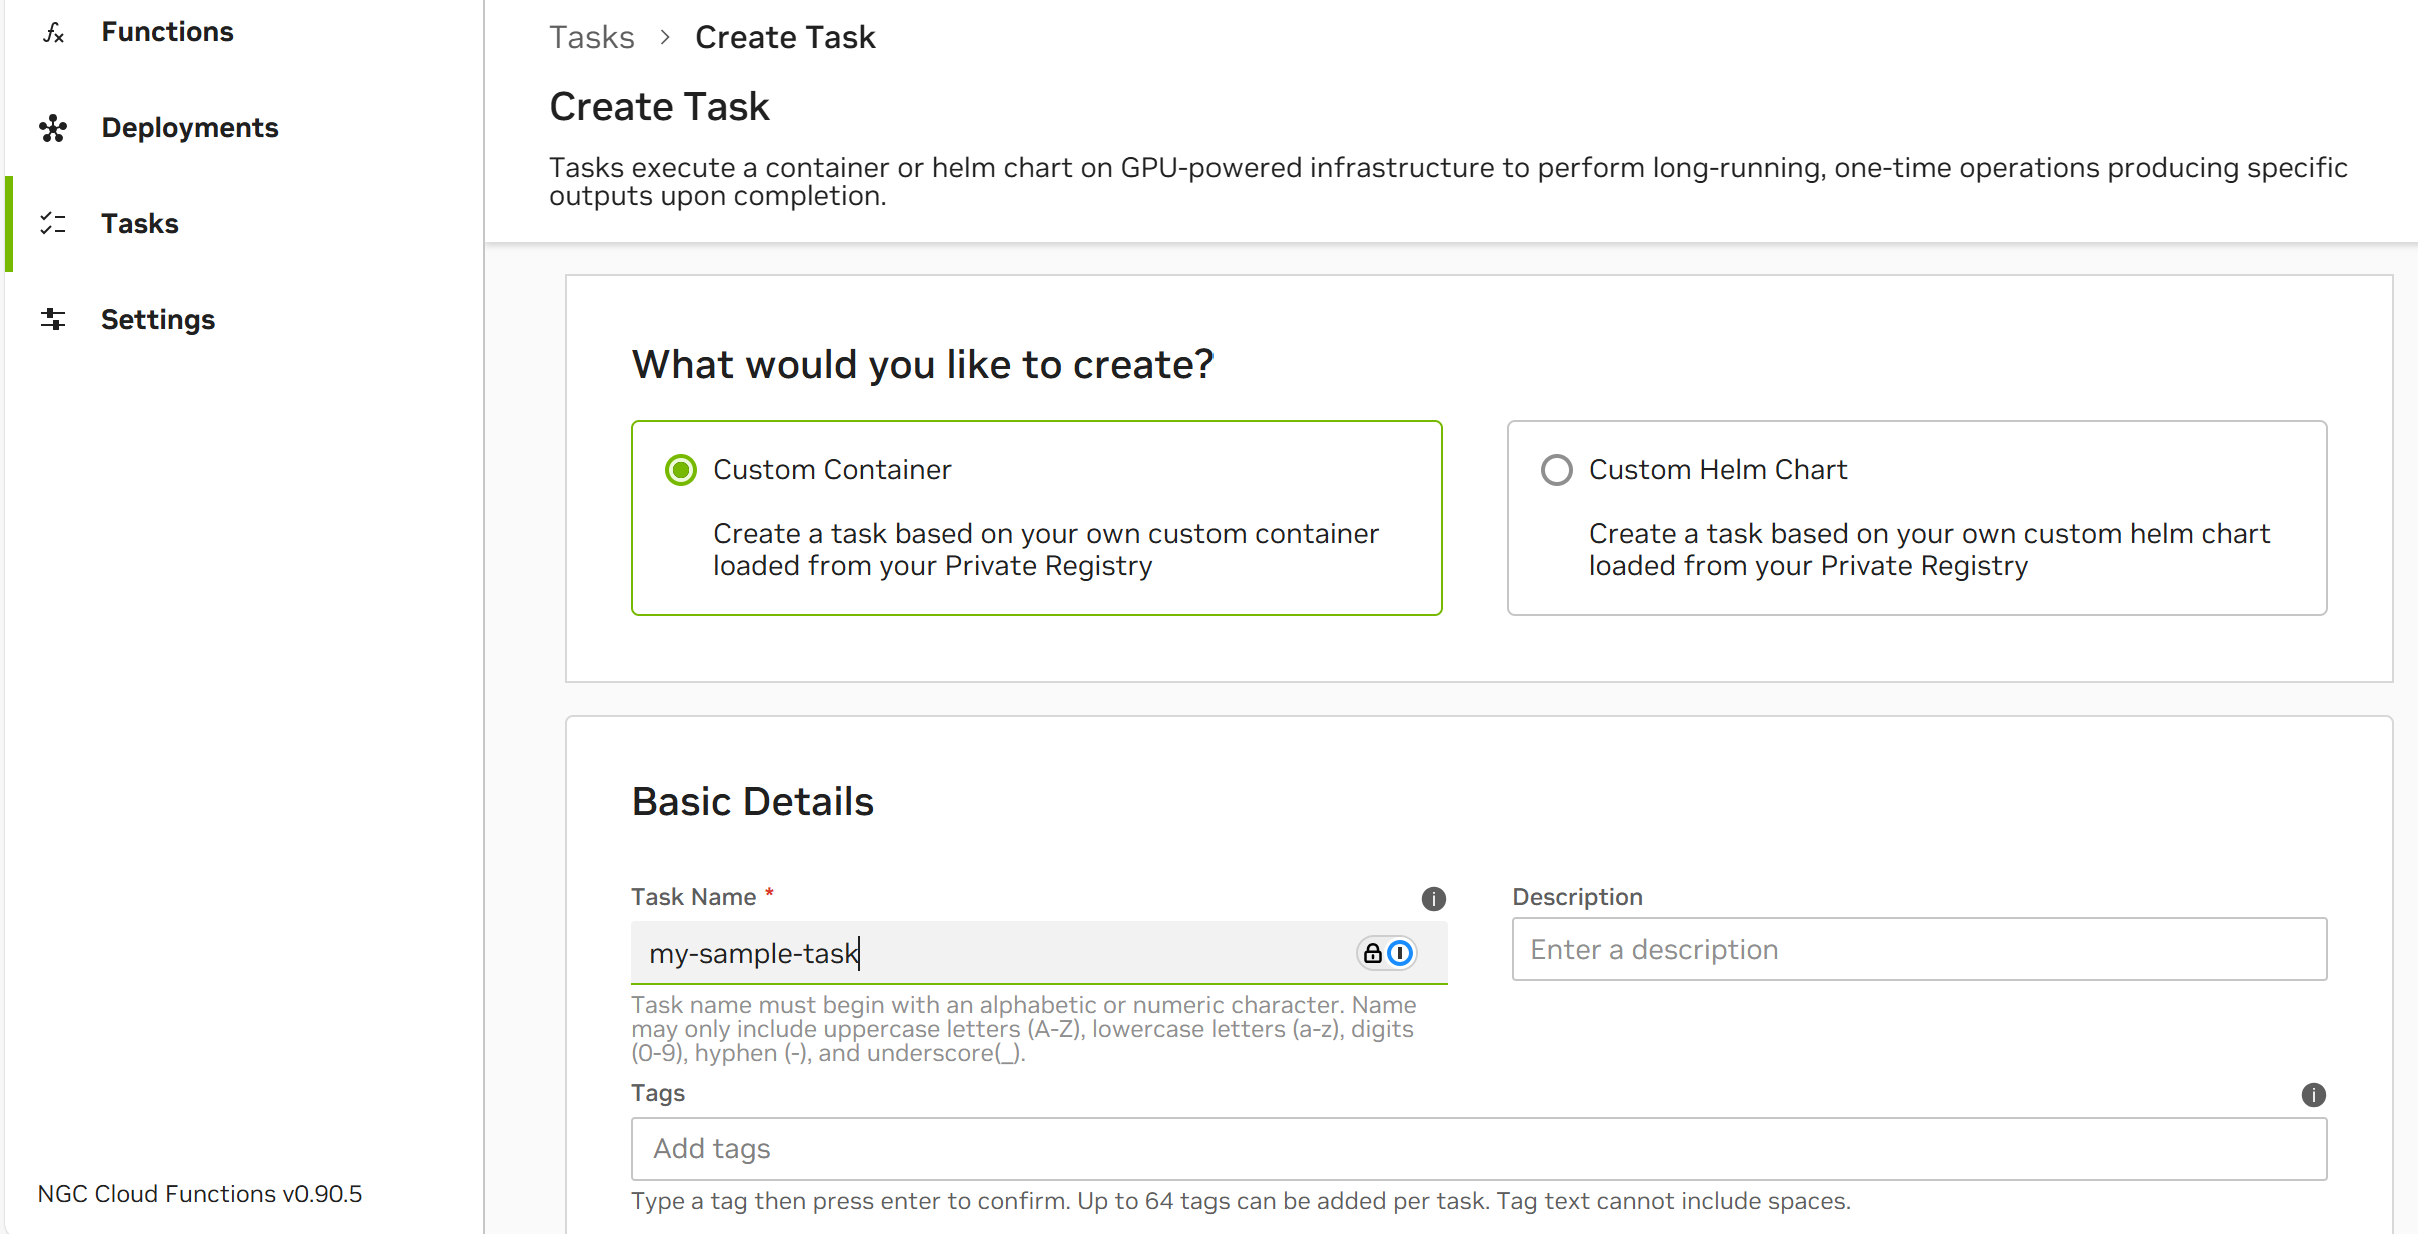The height and width of the screenshot is (1234, 2418).
Task: Click the info icon beside Tags
Action: (2314, 1096)
